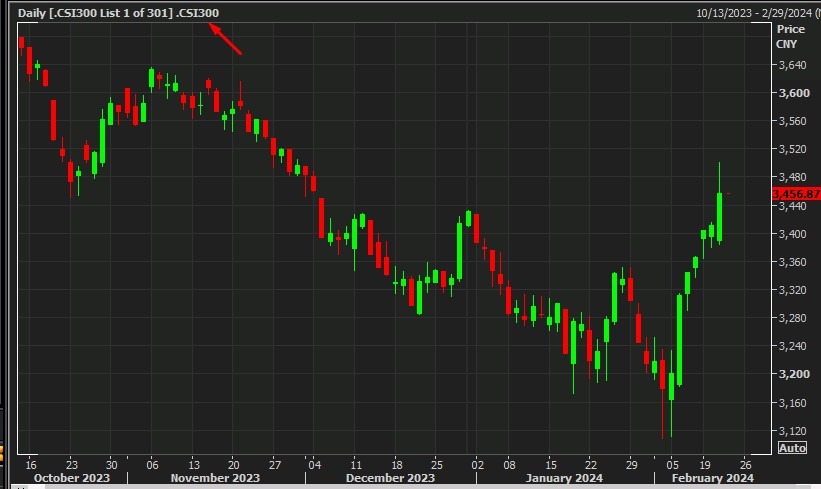Click the November 2023 month label
This screenshot has width=821, height=489.
(x=215, y=478)
